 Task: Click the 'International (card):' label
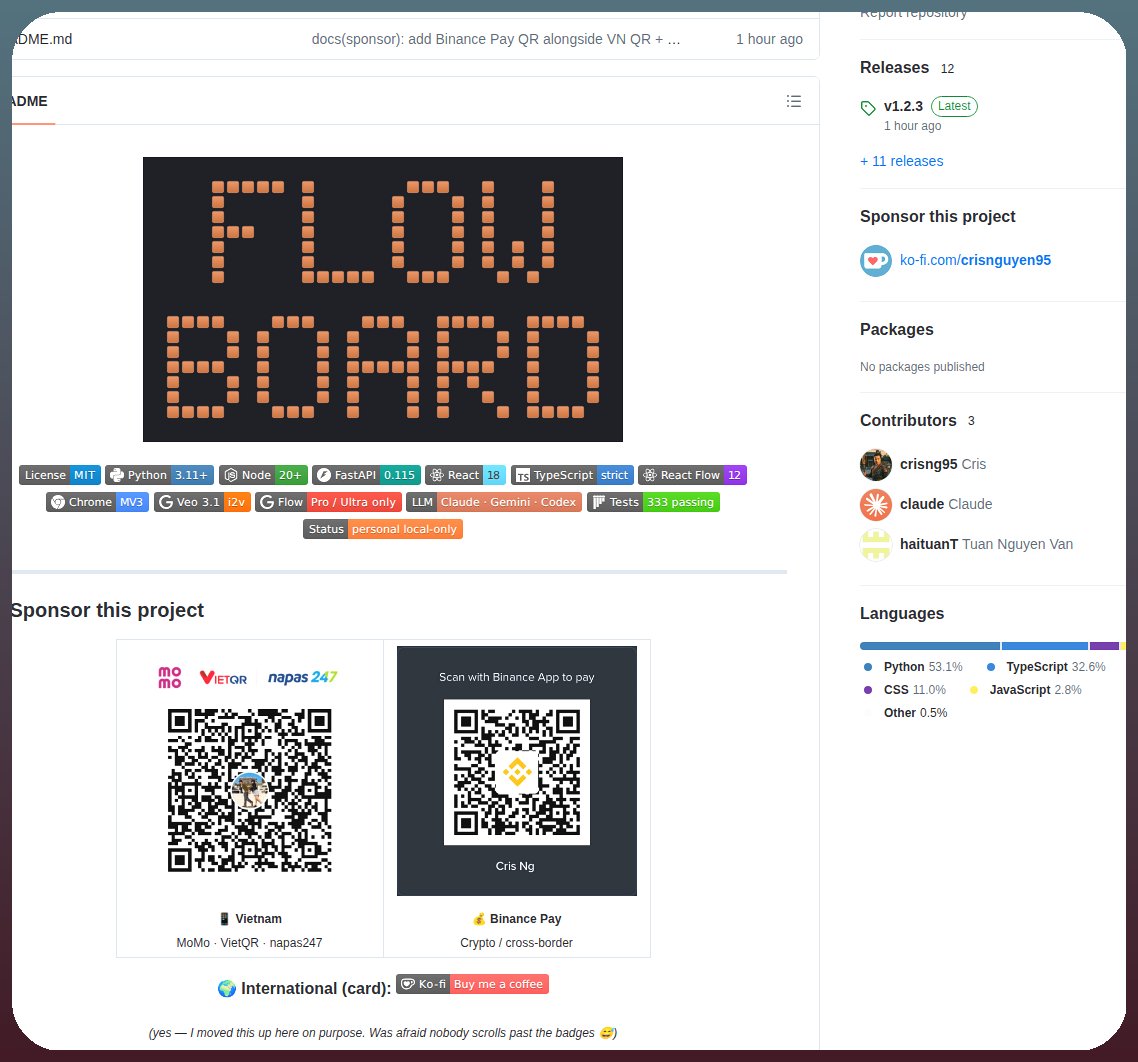coord(316,988)
